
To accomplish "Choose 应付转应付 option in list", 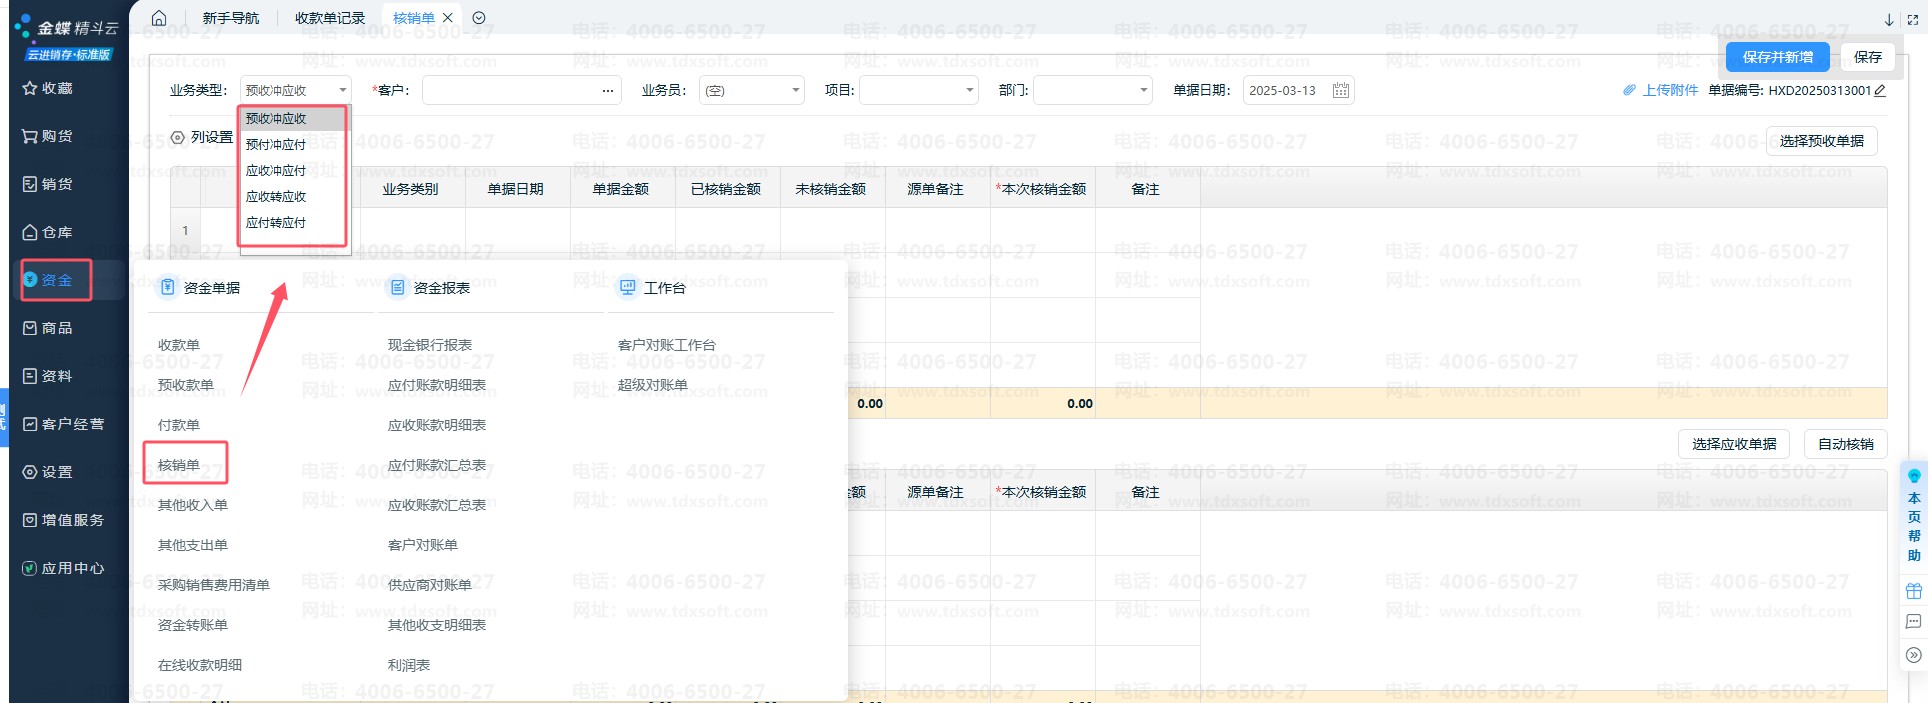I will tap(276, 223).
